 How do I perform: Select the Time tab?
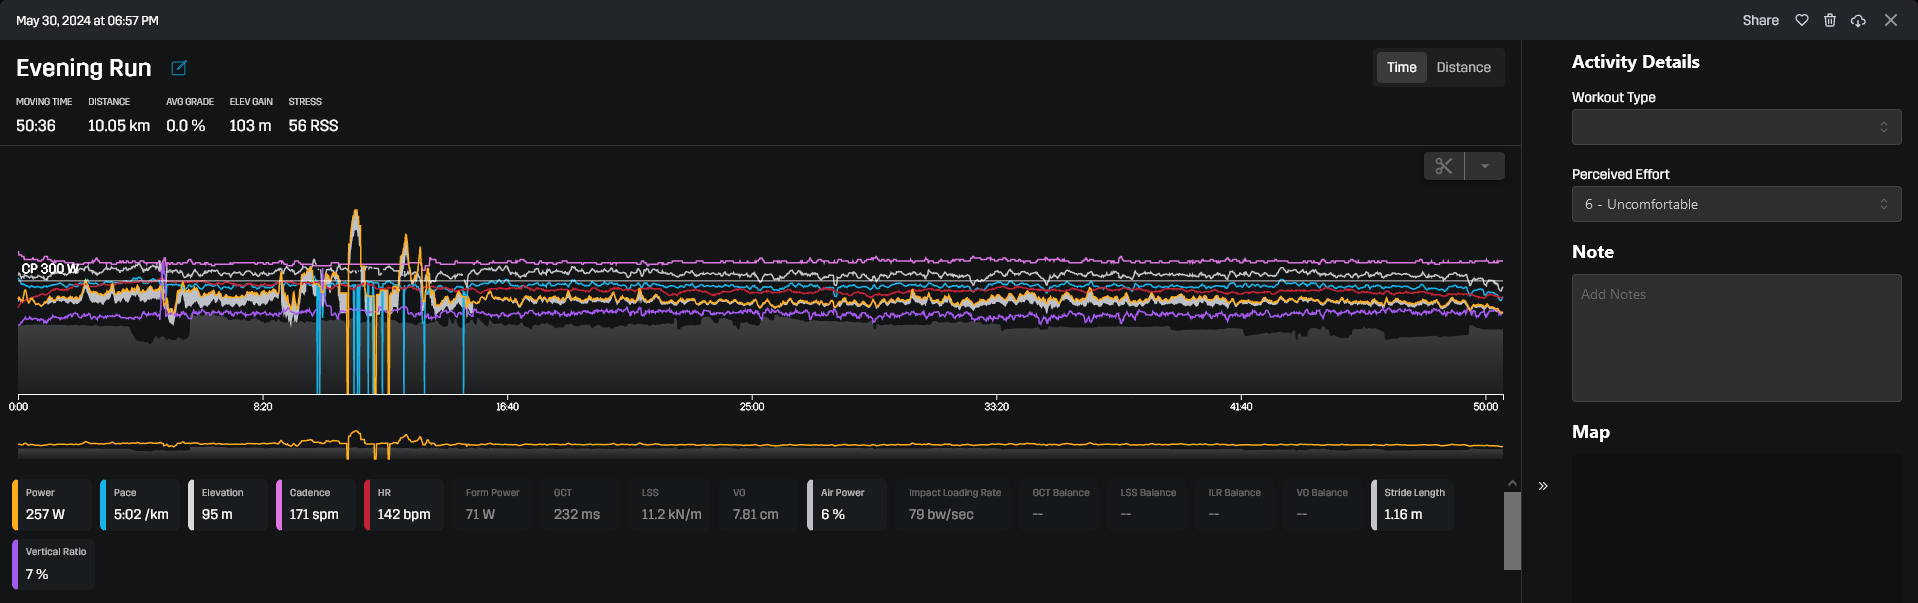1401,67
